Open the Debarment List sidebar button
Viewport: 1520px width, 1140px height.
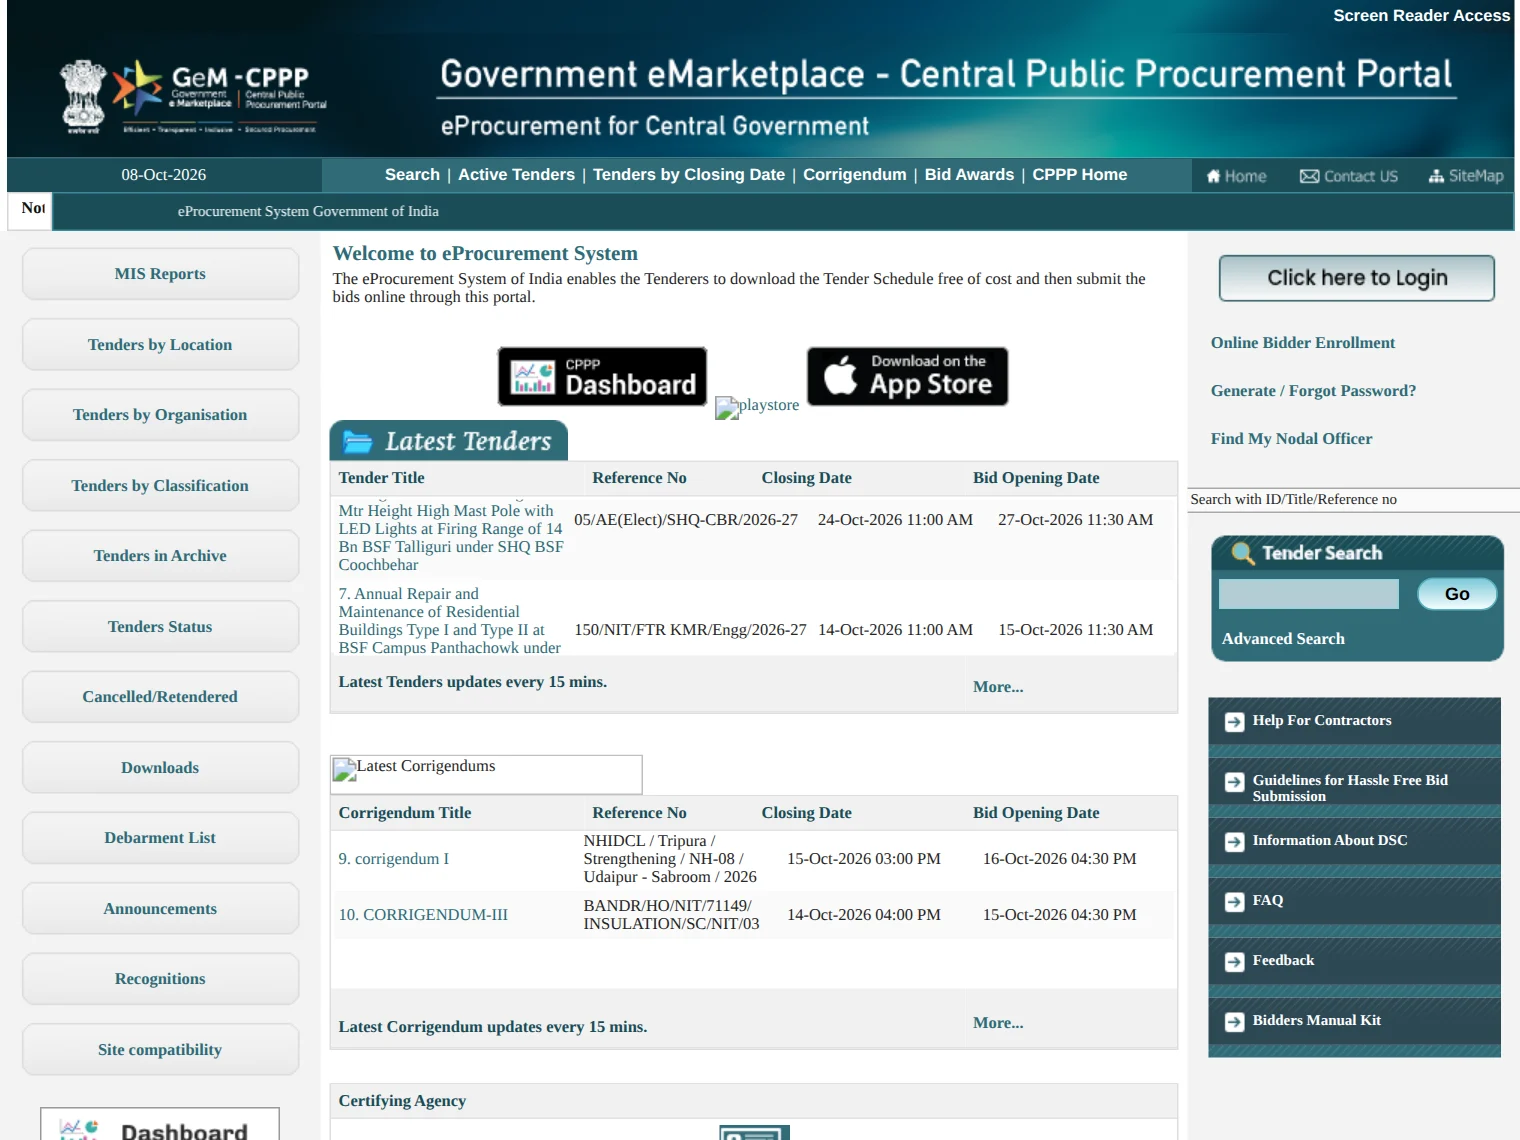tap(160, 838)
